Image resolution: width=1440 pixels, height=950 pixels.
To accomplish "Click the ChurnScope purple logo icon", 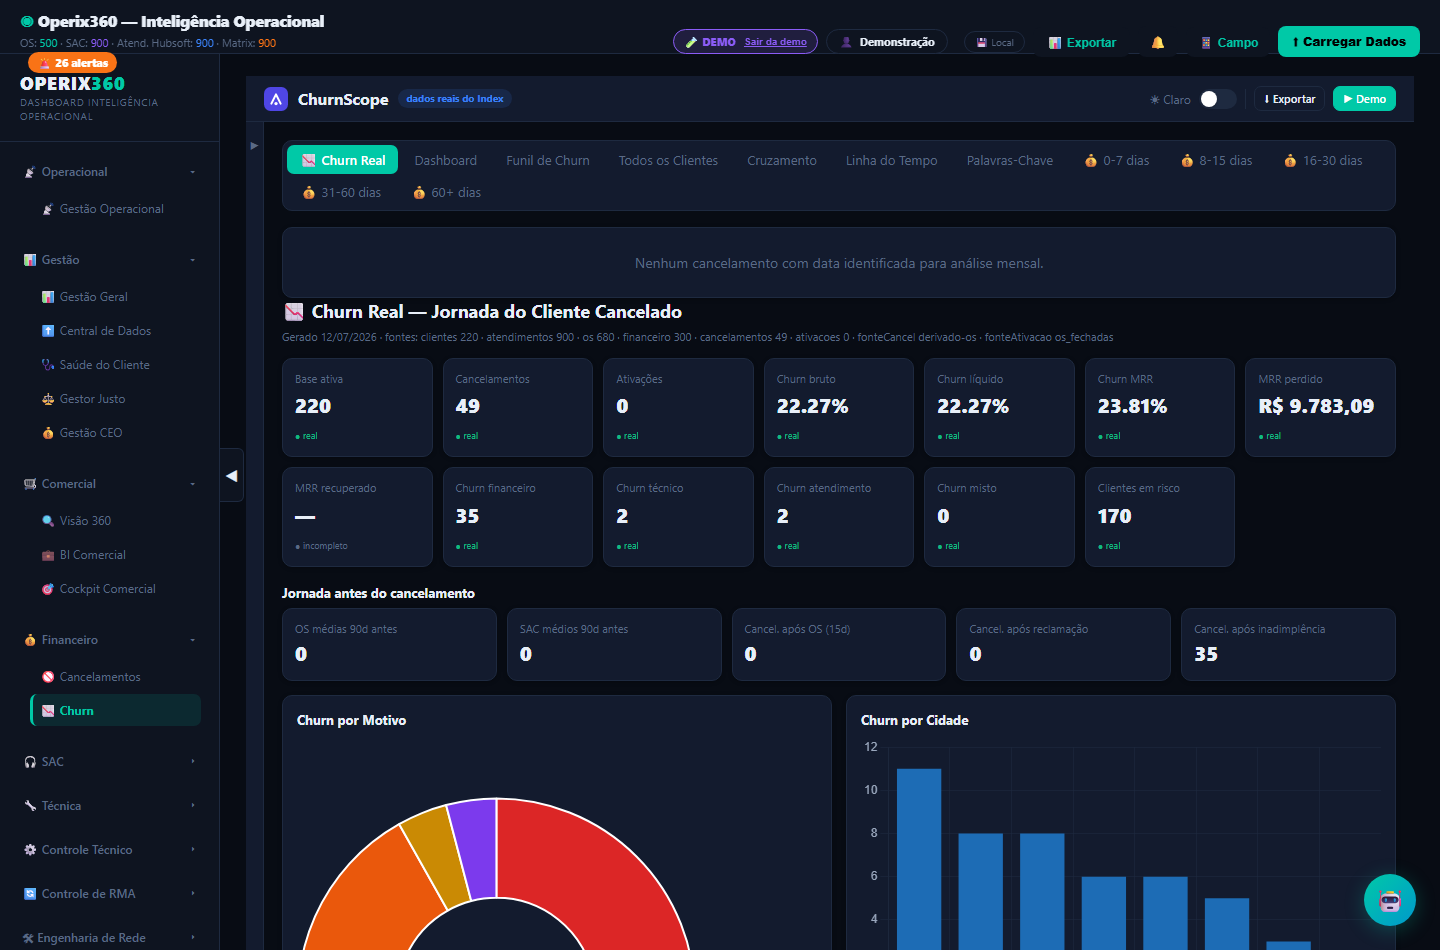I will pyautogui.click(x=276, y=99).
